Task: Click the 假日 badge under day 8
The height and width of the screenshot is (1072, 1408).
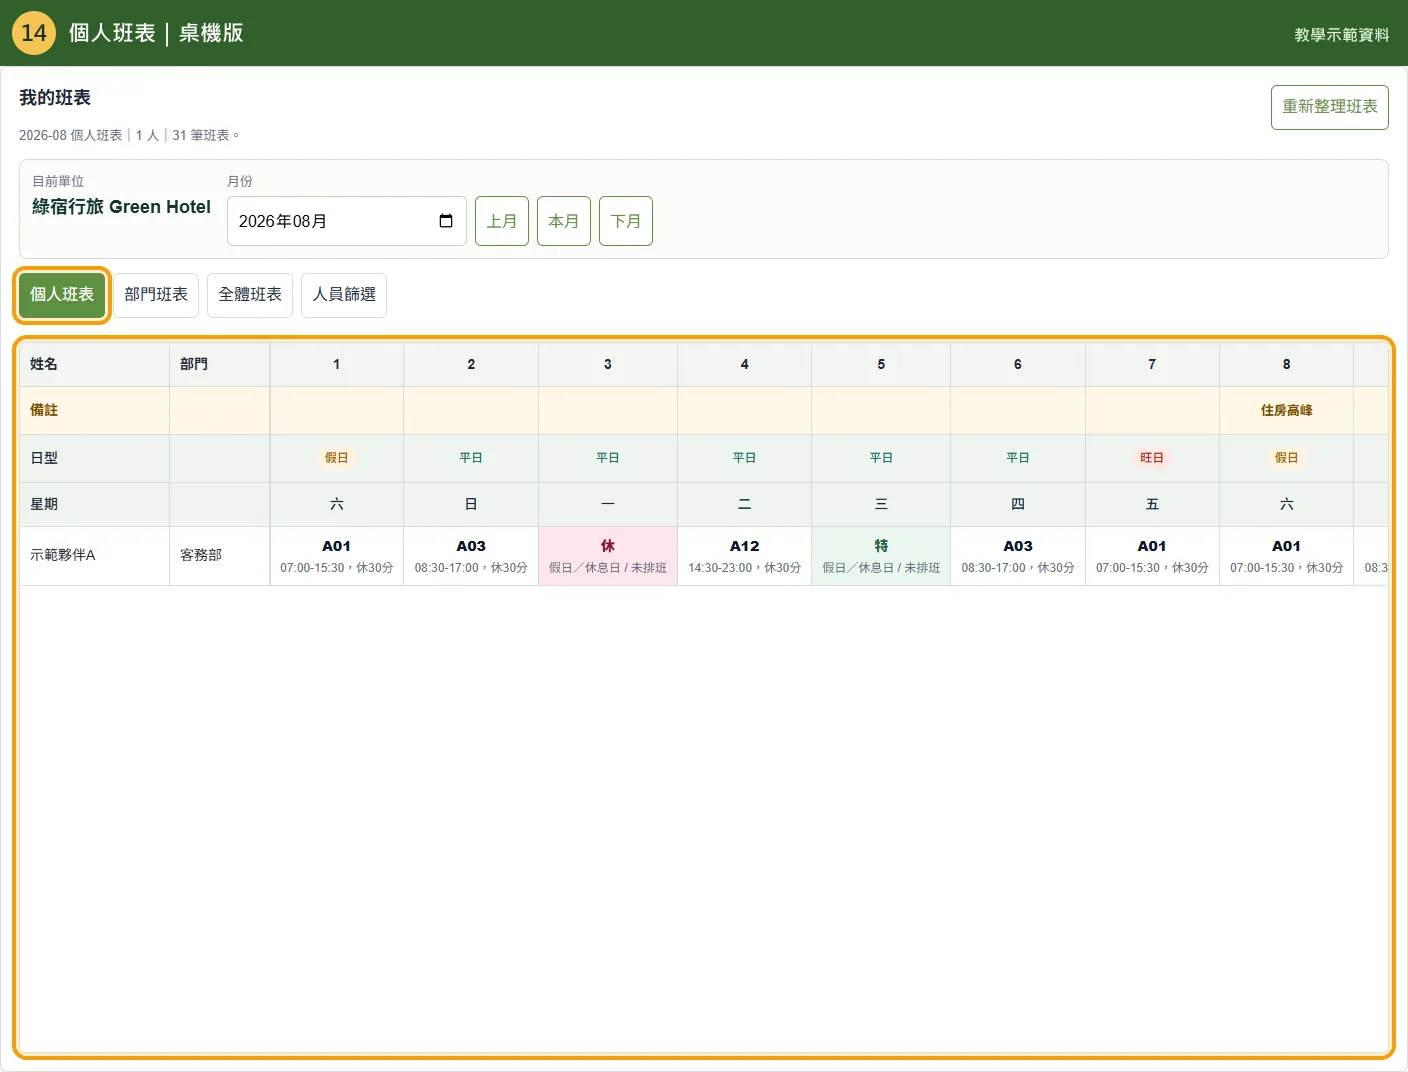Action: click(1287, 458)
